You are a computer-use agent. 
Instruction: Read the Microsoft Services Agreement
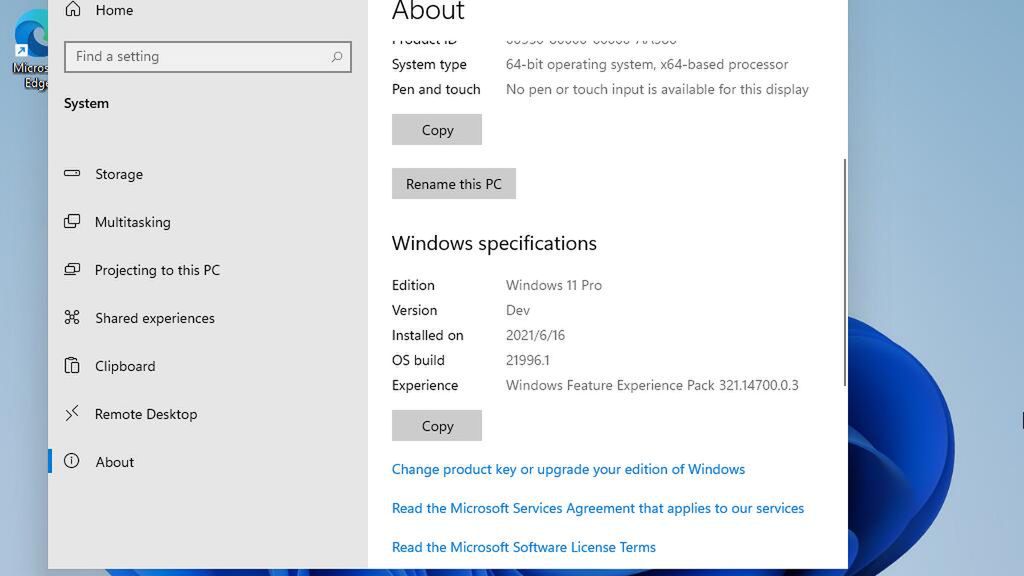(x=597, y=508)
